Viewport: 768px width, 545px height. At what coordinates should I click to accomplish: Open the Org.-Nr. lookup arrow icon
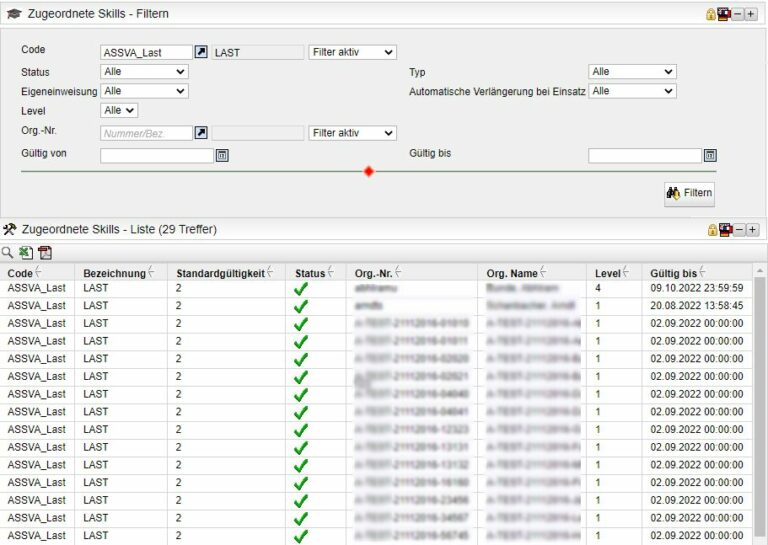201,133
